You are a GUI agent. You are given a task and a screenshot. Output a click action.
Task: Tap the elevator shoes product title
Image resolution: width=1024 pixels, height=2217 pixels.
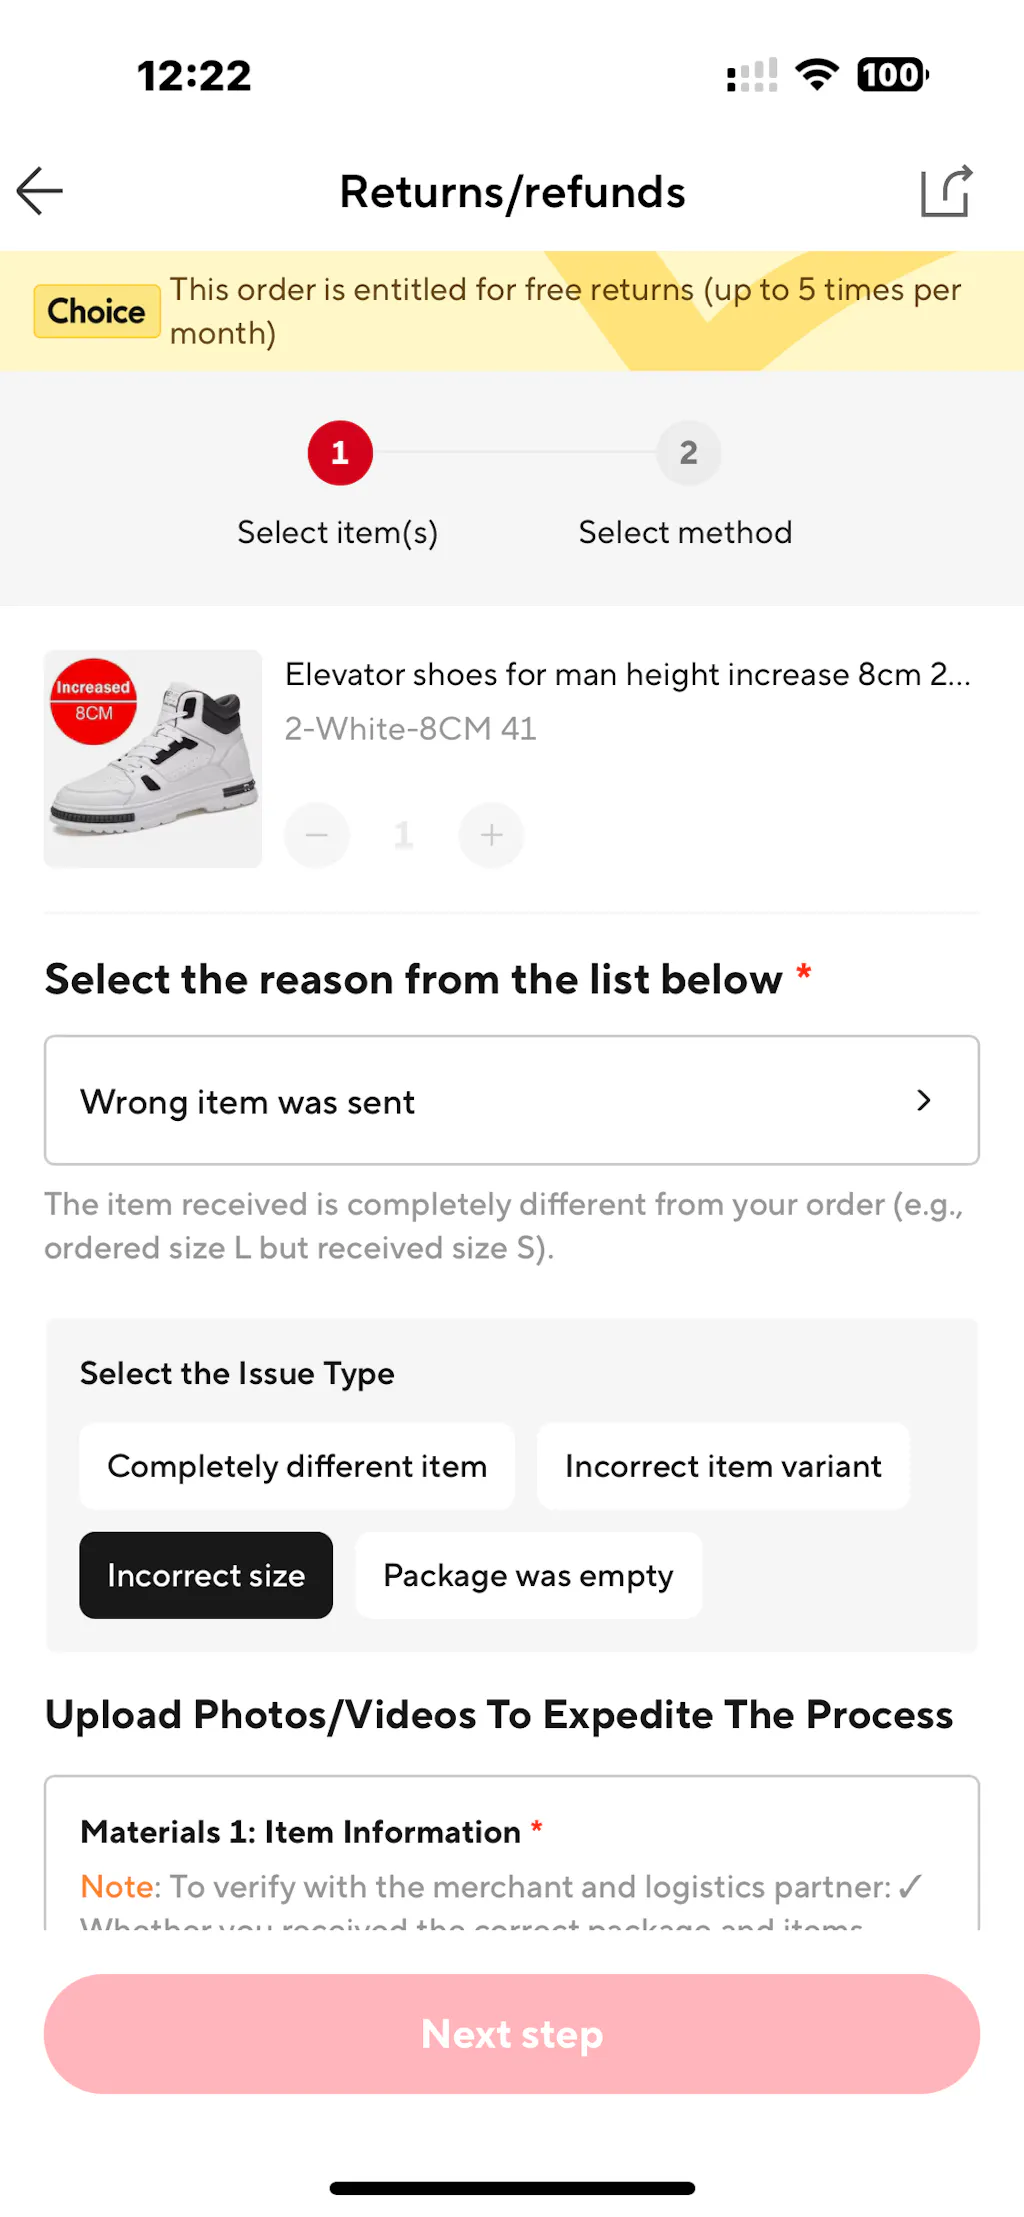point(627,675)
